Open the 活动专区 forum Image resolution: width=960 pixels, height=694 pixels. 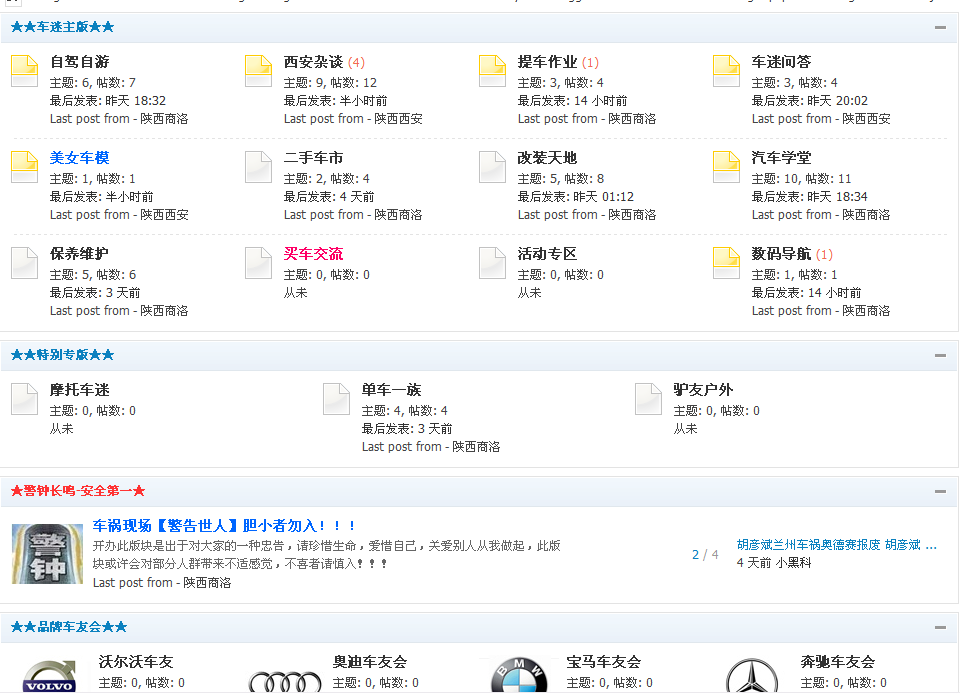(x=547, y=254)
